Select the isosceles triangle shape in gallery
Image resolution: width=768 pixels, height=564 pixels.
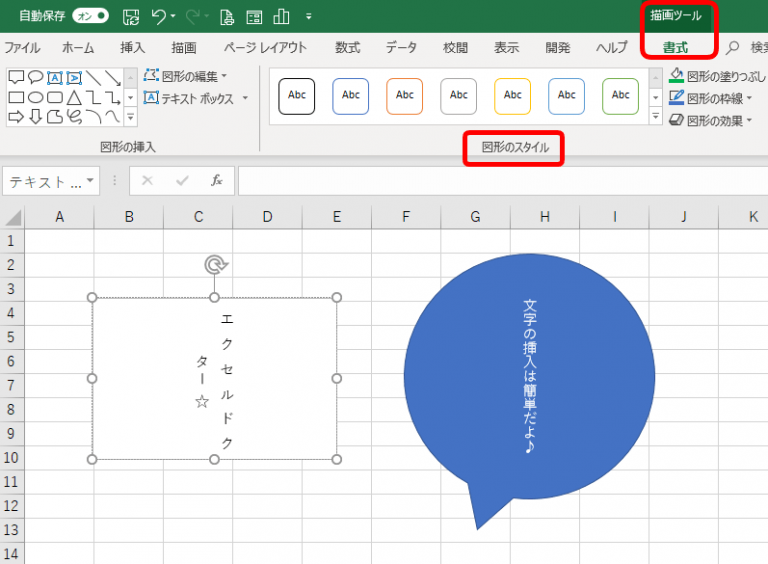pos(76,97)
